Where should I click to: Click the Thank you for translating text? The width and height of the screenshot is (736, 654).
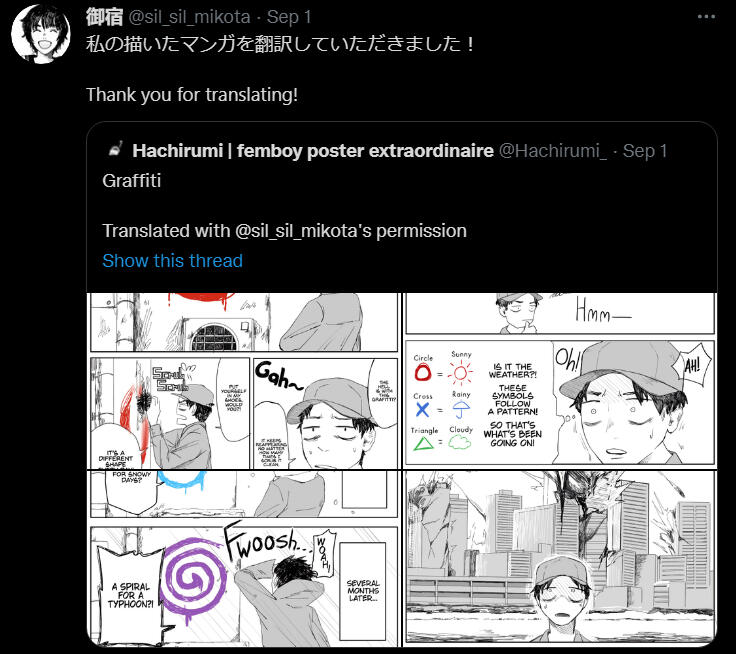click(192, 95)
